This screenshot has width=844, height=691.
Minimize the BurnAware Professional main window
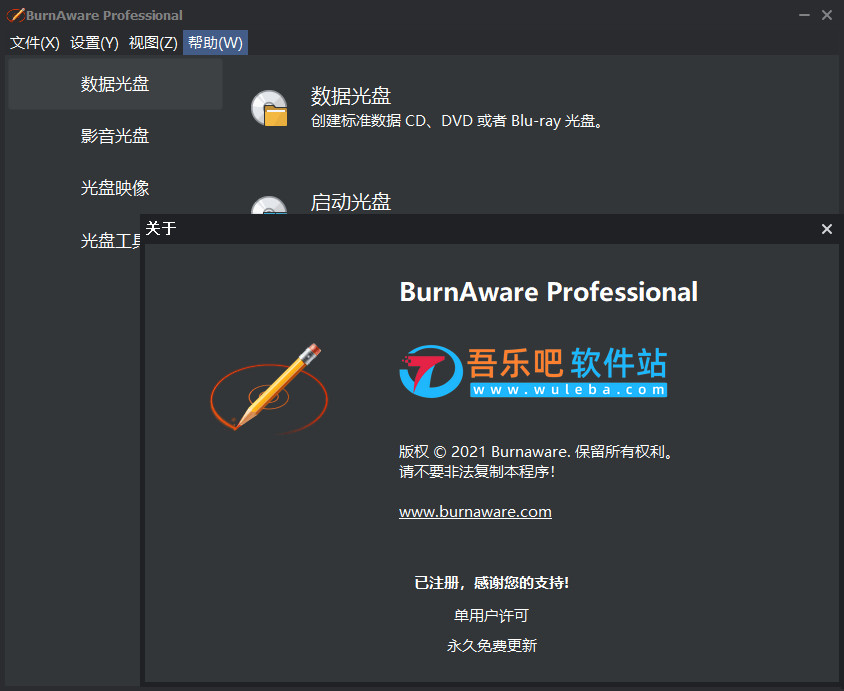(804, 15)
